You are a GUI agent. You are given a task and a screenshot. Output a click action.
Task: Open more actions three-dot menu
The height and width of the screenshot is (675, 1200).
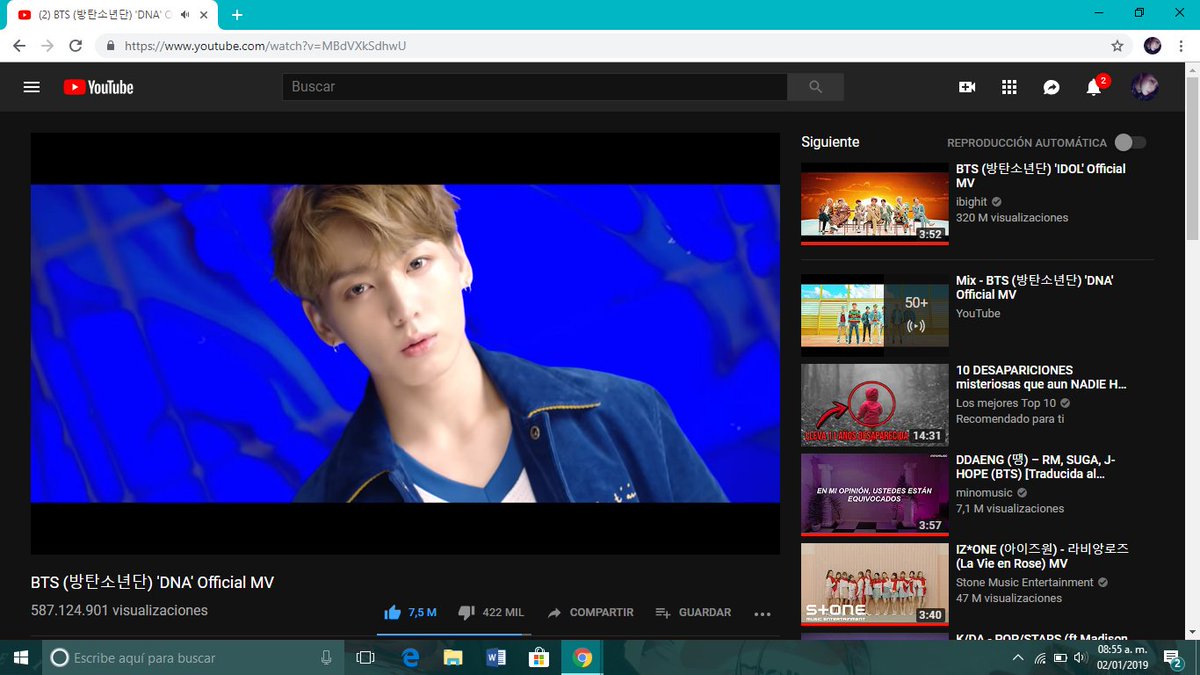pyautogui.click(x=762, y=613)
